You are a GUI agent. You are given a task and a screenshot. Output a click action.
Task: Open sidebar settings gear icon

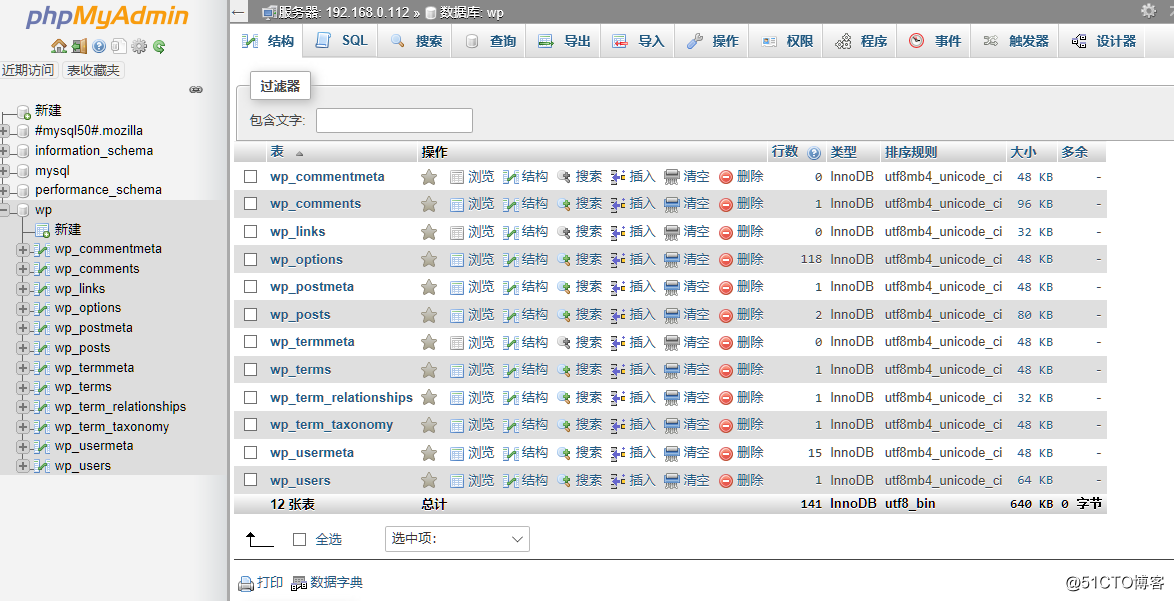coord(139,46)
